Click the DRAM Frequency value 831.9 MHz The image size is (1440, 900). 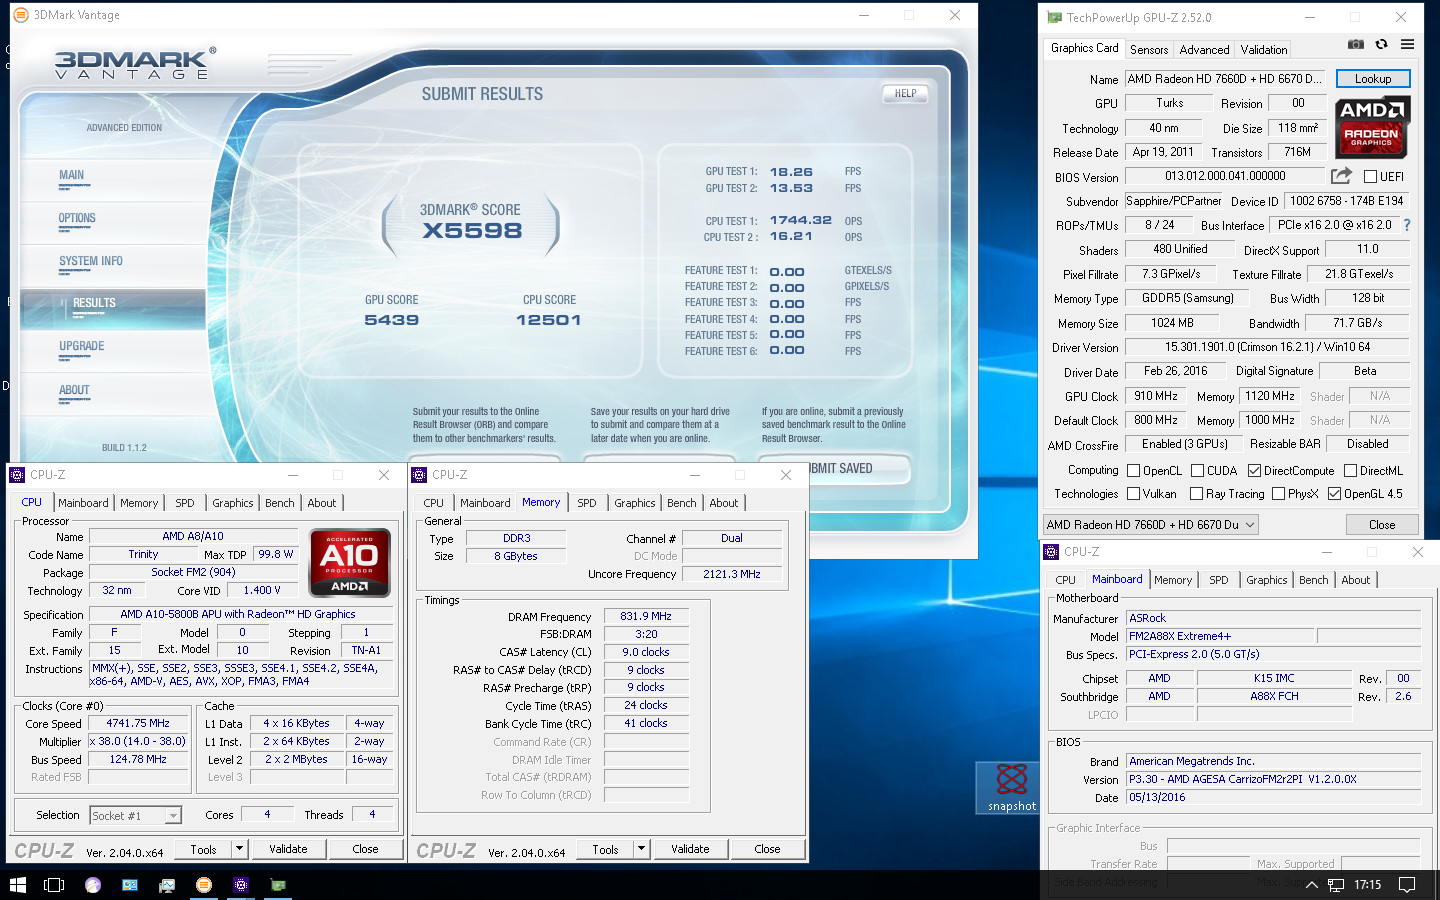pos(646,616)
